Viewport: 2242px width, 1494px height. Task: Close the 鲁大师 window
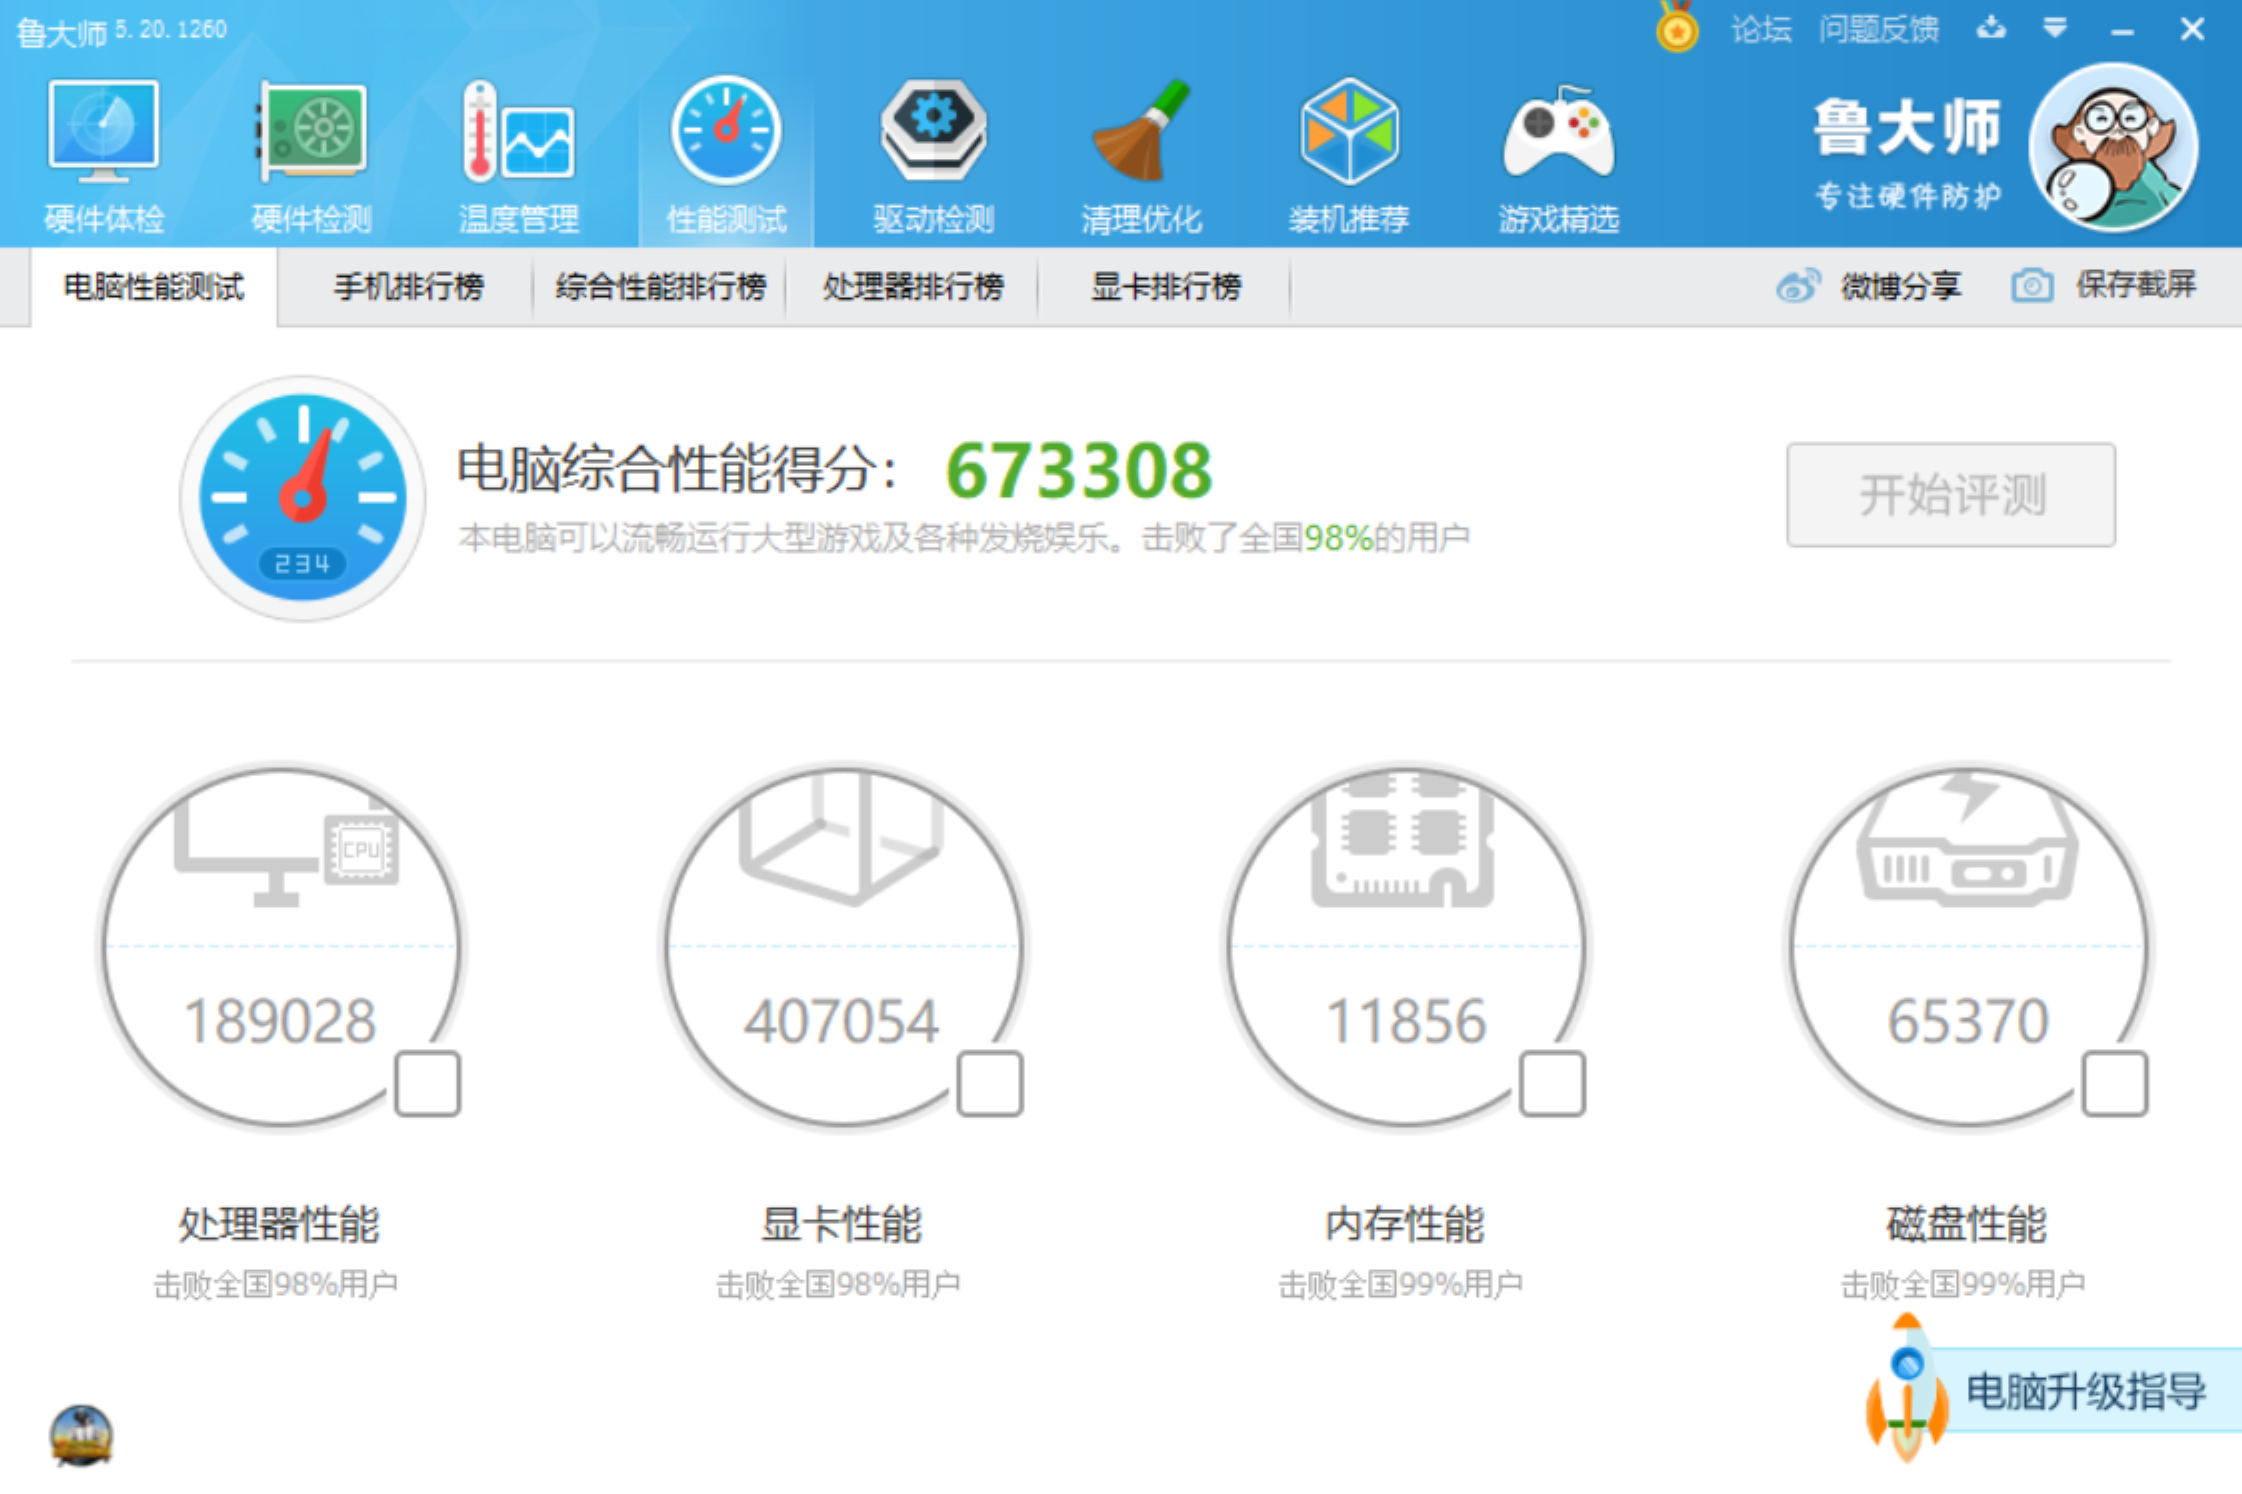[2192, 29]
